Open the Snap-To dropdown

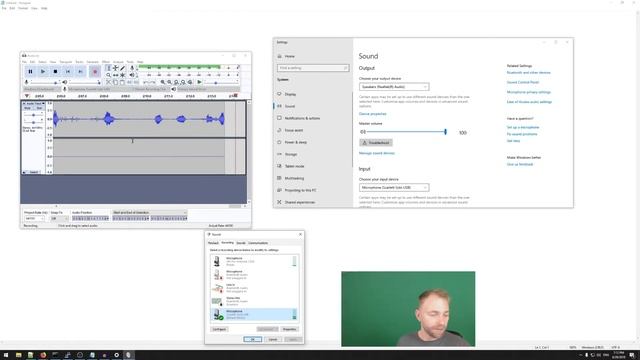tap(59, 219)
